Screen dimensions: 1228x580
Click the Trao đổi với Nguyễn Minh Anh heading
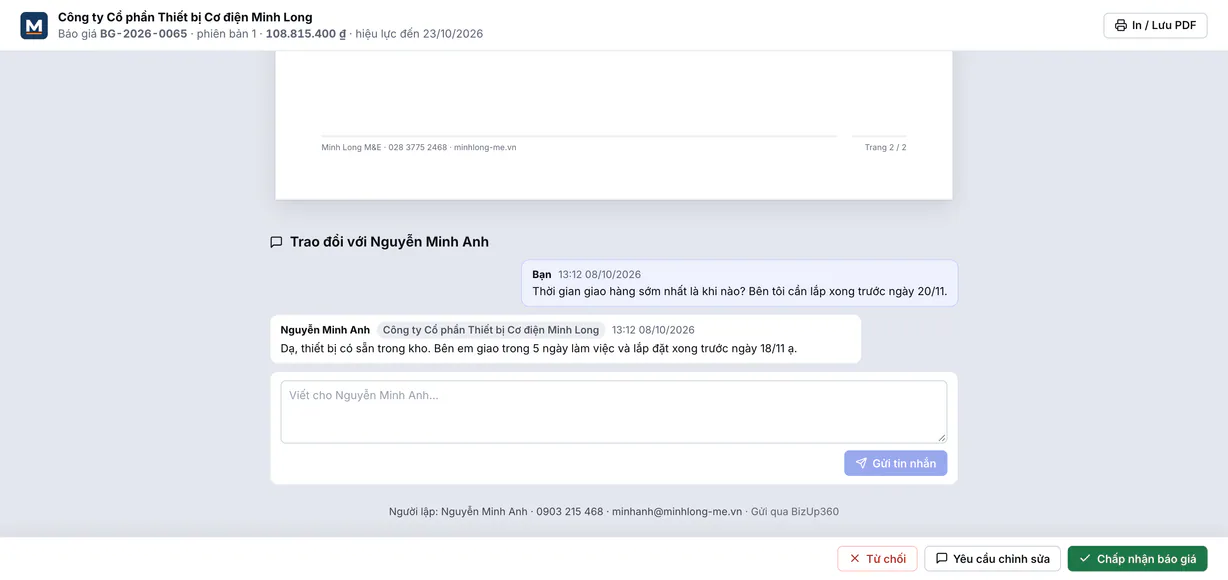(389, 242)
